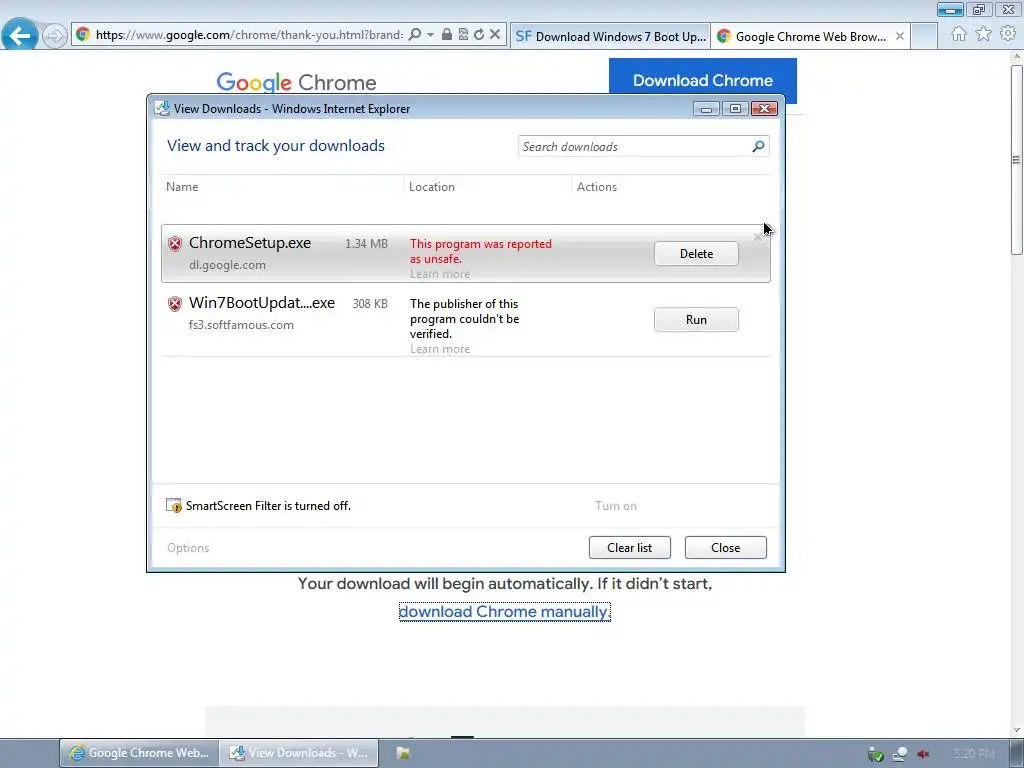Sort downloads by Name column
The image size is (1024, 768).
pyautogui.click(x=182, y=187)
